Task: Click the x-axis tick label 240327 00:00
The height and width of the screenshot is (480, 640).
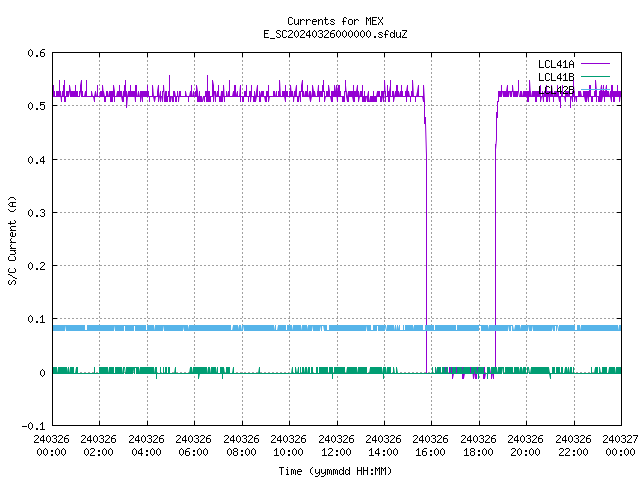Action: click(620, 446)
